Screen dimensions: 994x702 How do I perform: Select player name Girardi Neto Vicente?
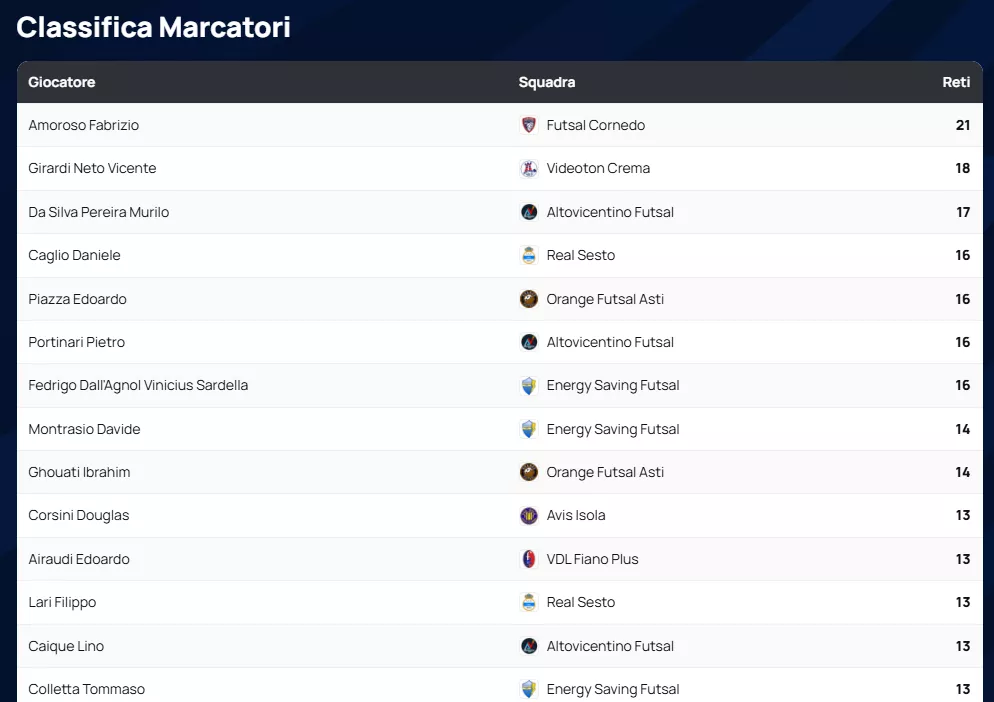click(92, 168)
